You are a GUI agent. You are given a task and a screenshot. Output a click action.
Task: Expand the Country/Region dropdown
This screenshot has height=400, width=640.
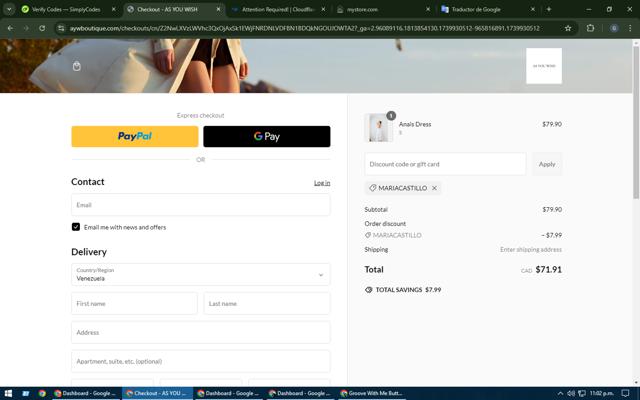click(x=200, y=274)
